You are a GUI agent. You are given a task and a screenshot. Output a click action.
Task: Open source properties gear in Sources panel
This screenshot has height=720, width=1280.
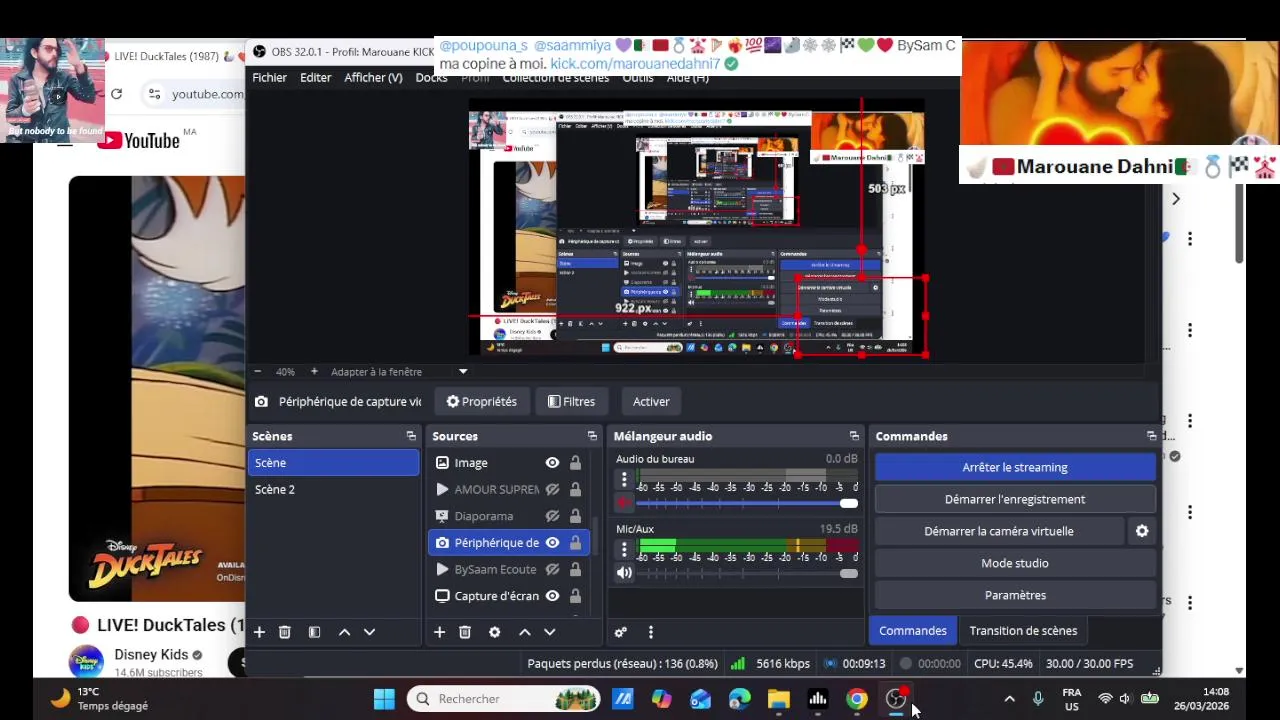pos(494,632)
